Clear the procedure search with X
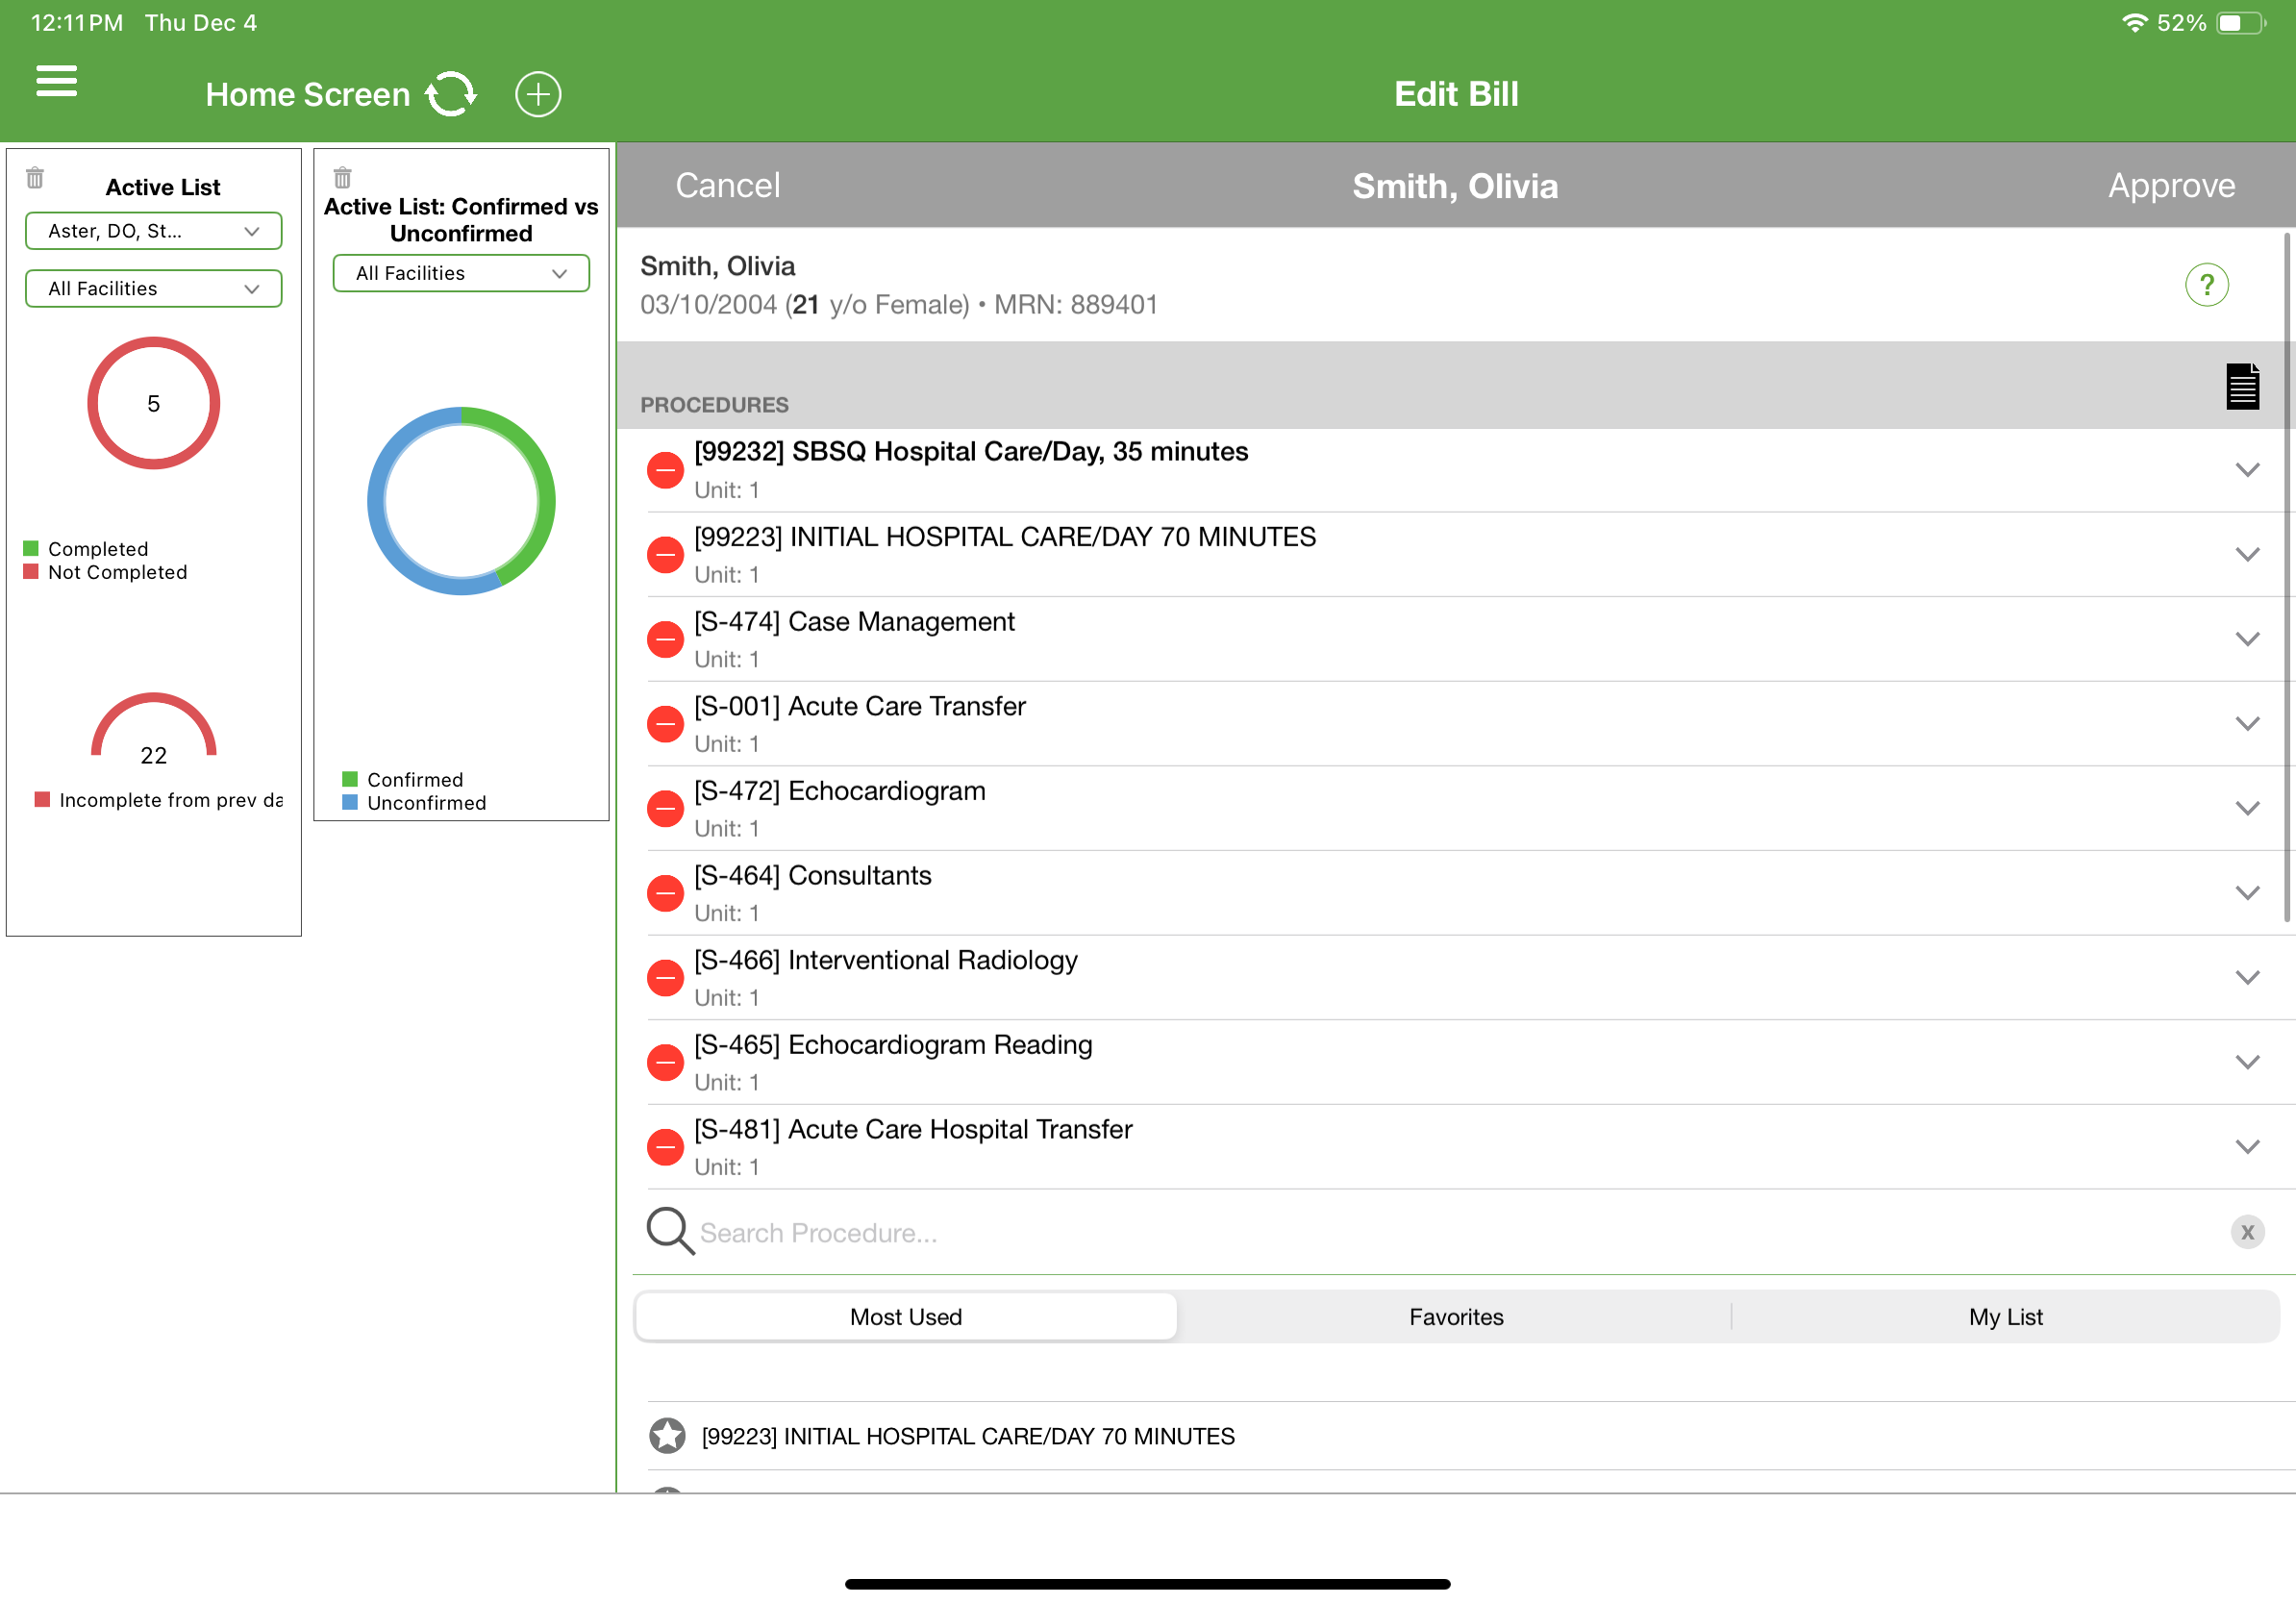This screenshot has width=2296, height=1604. tap(2247, 1232)
